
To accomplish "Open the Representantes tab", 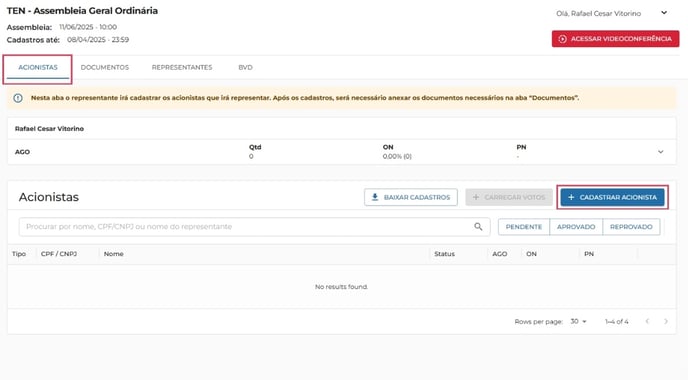I will 182,68.
